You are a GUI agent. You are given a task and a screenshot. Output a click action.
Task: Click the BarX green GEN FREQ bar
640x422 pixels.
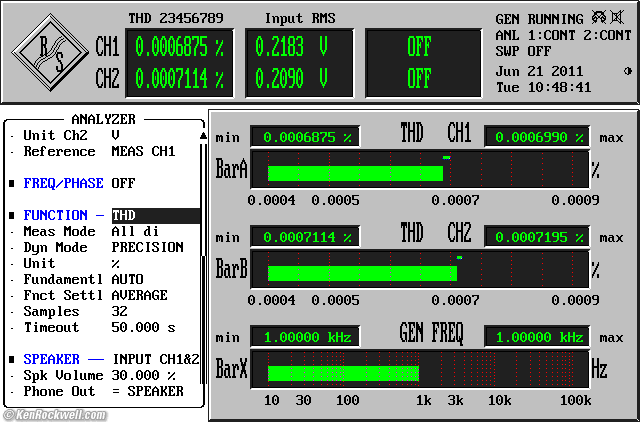[x=343, y=373]
